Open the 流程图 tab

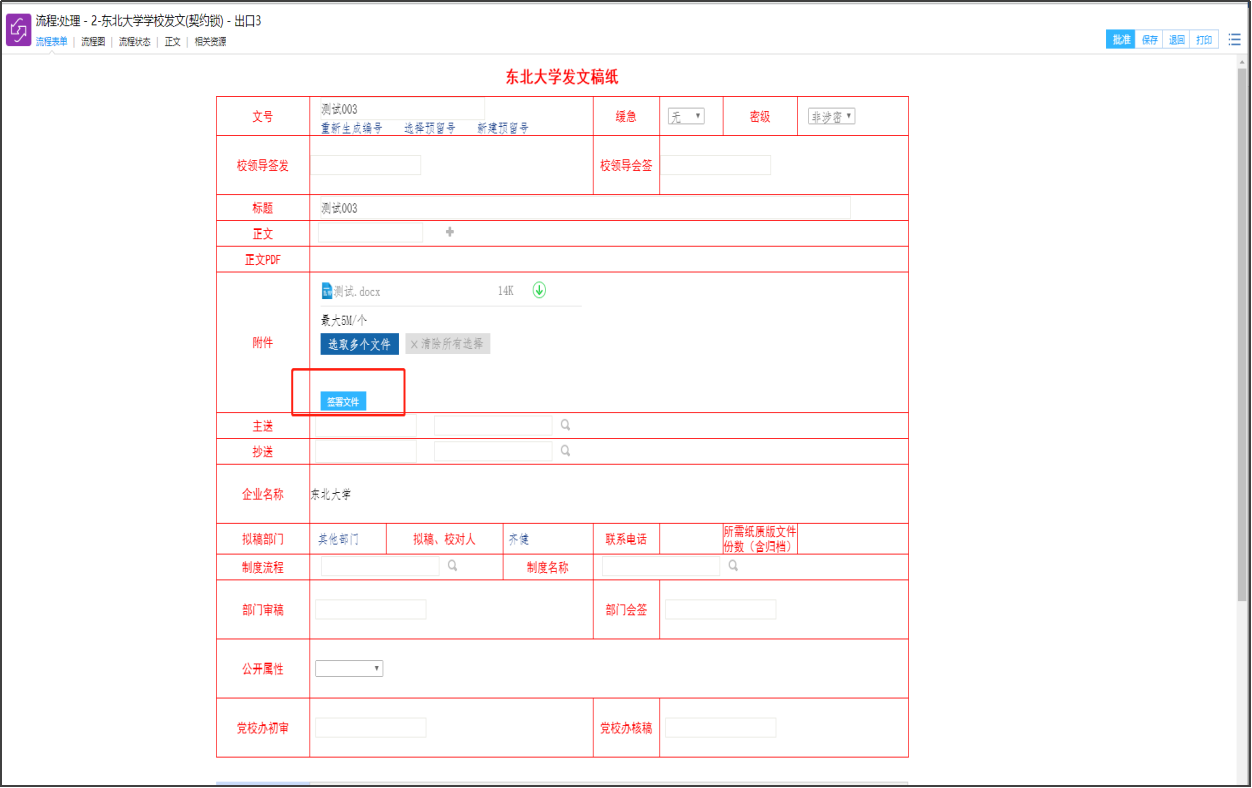point(93,42)
